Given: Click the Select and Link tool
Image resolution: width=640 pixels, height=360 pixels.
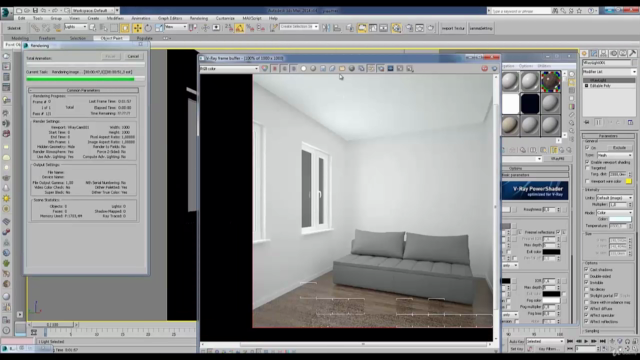Looking at the screenshot, I should pyautogui.click(x=36, y=28).
